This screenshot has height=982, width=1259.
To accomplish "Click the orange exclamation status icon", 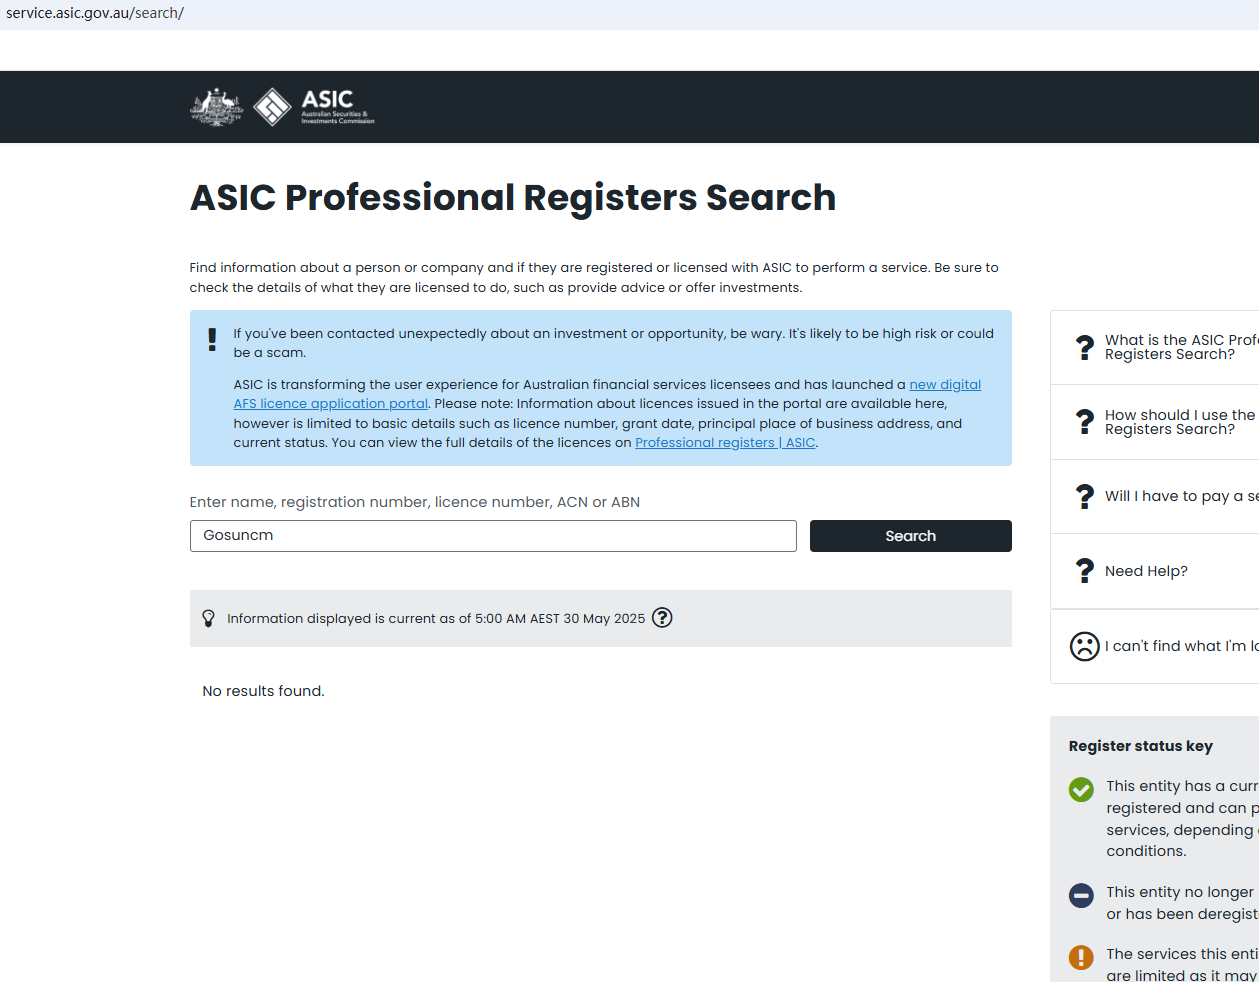I will [x=1081, y=957].
